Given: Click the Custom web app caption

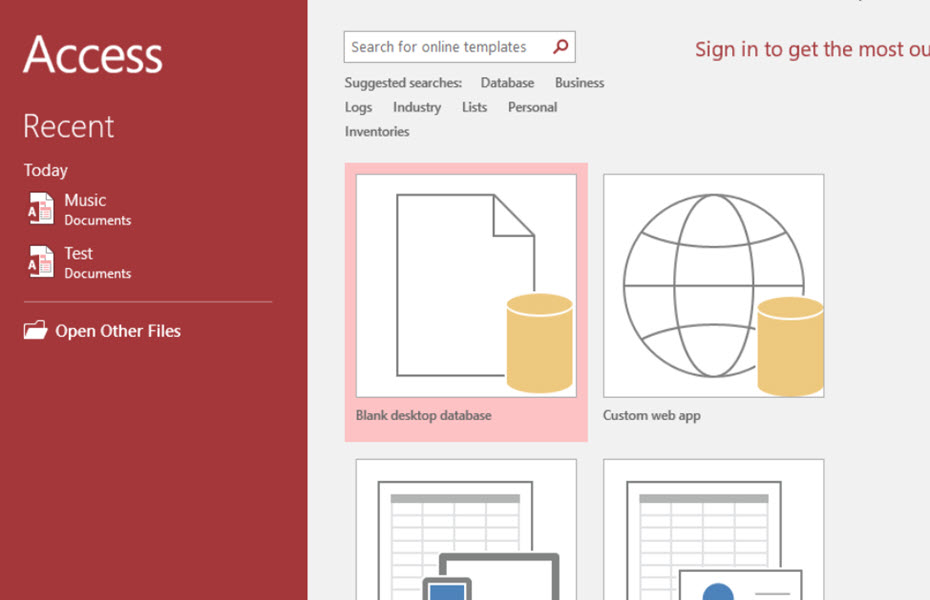Looking at the screenshot, I should (x=652, y=416).
